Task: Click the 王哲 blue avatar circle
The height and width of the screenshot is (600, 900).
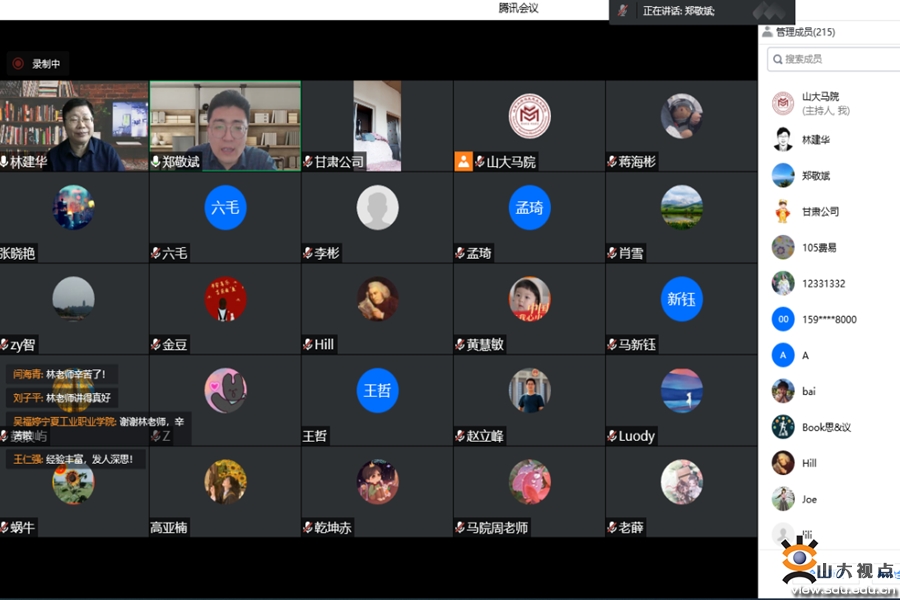Action: coord(377,390)
